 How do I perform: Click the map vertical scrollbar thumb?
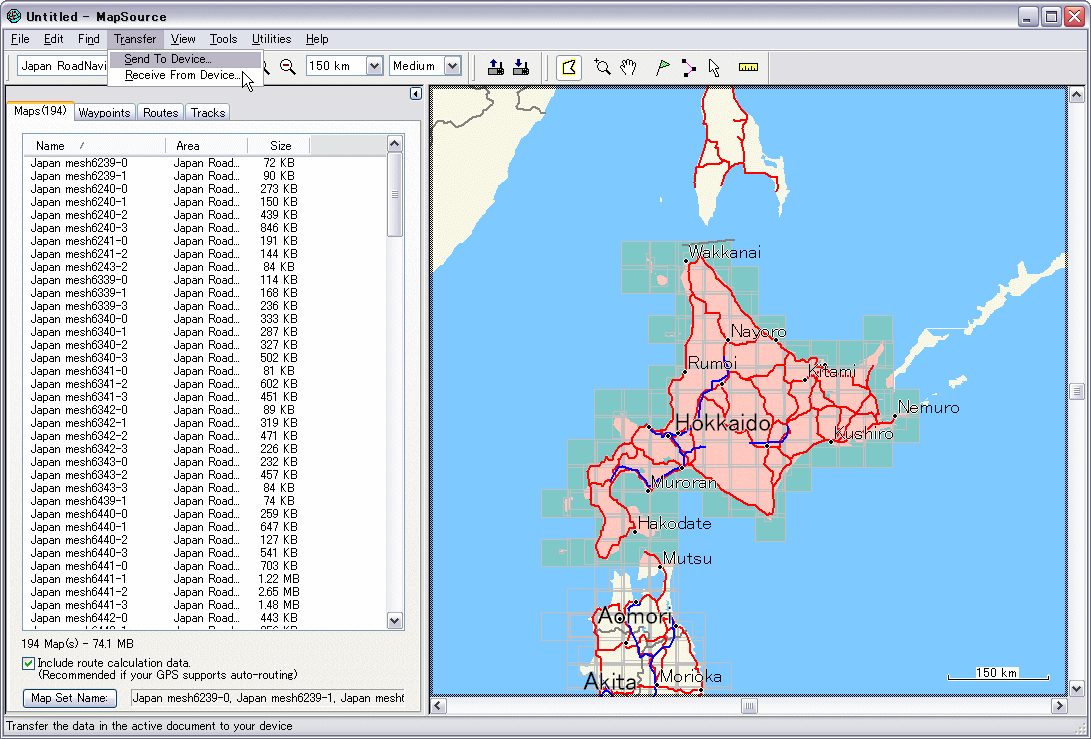click(1076, 392)
